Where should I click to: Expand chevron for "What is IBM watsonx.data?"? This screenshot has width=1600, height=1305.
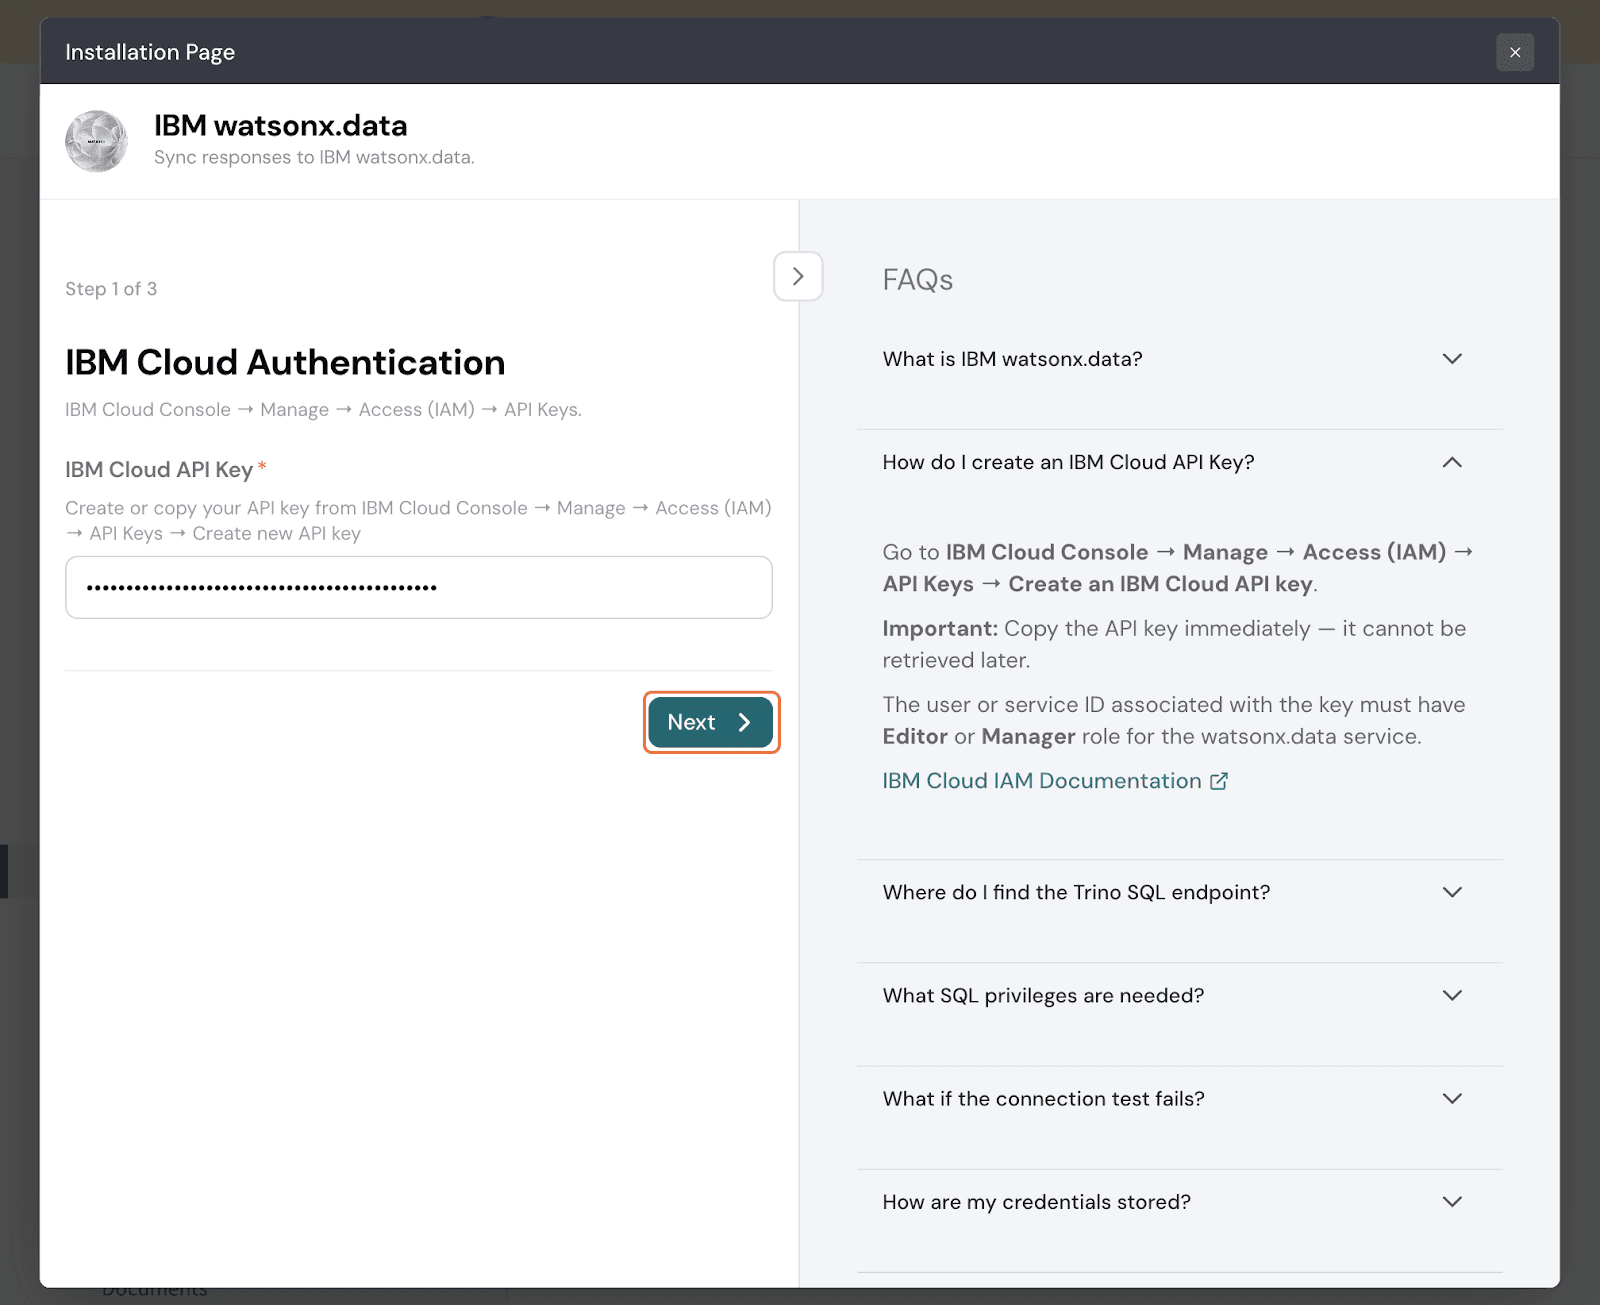(x=1452, y=359)
